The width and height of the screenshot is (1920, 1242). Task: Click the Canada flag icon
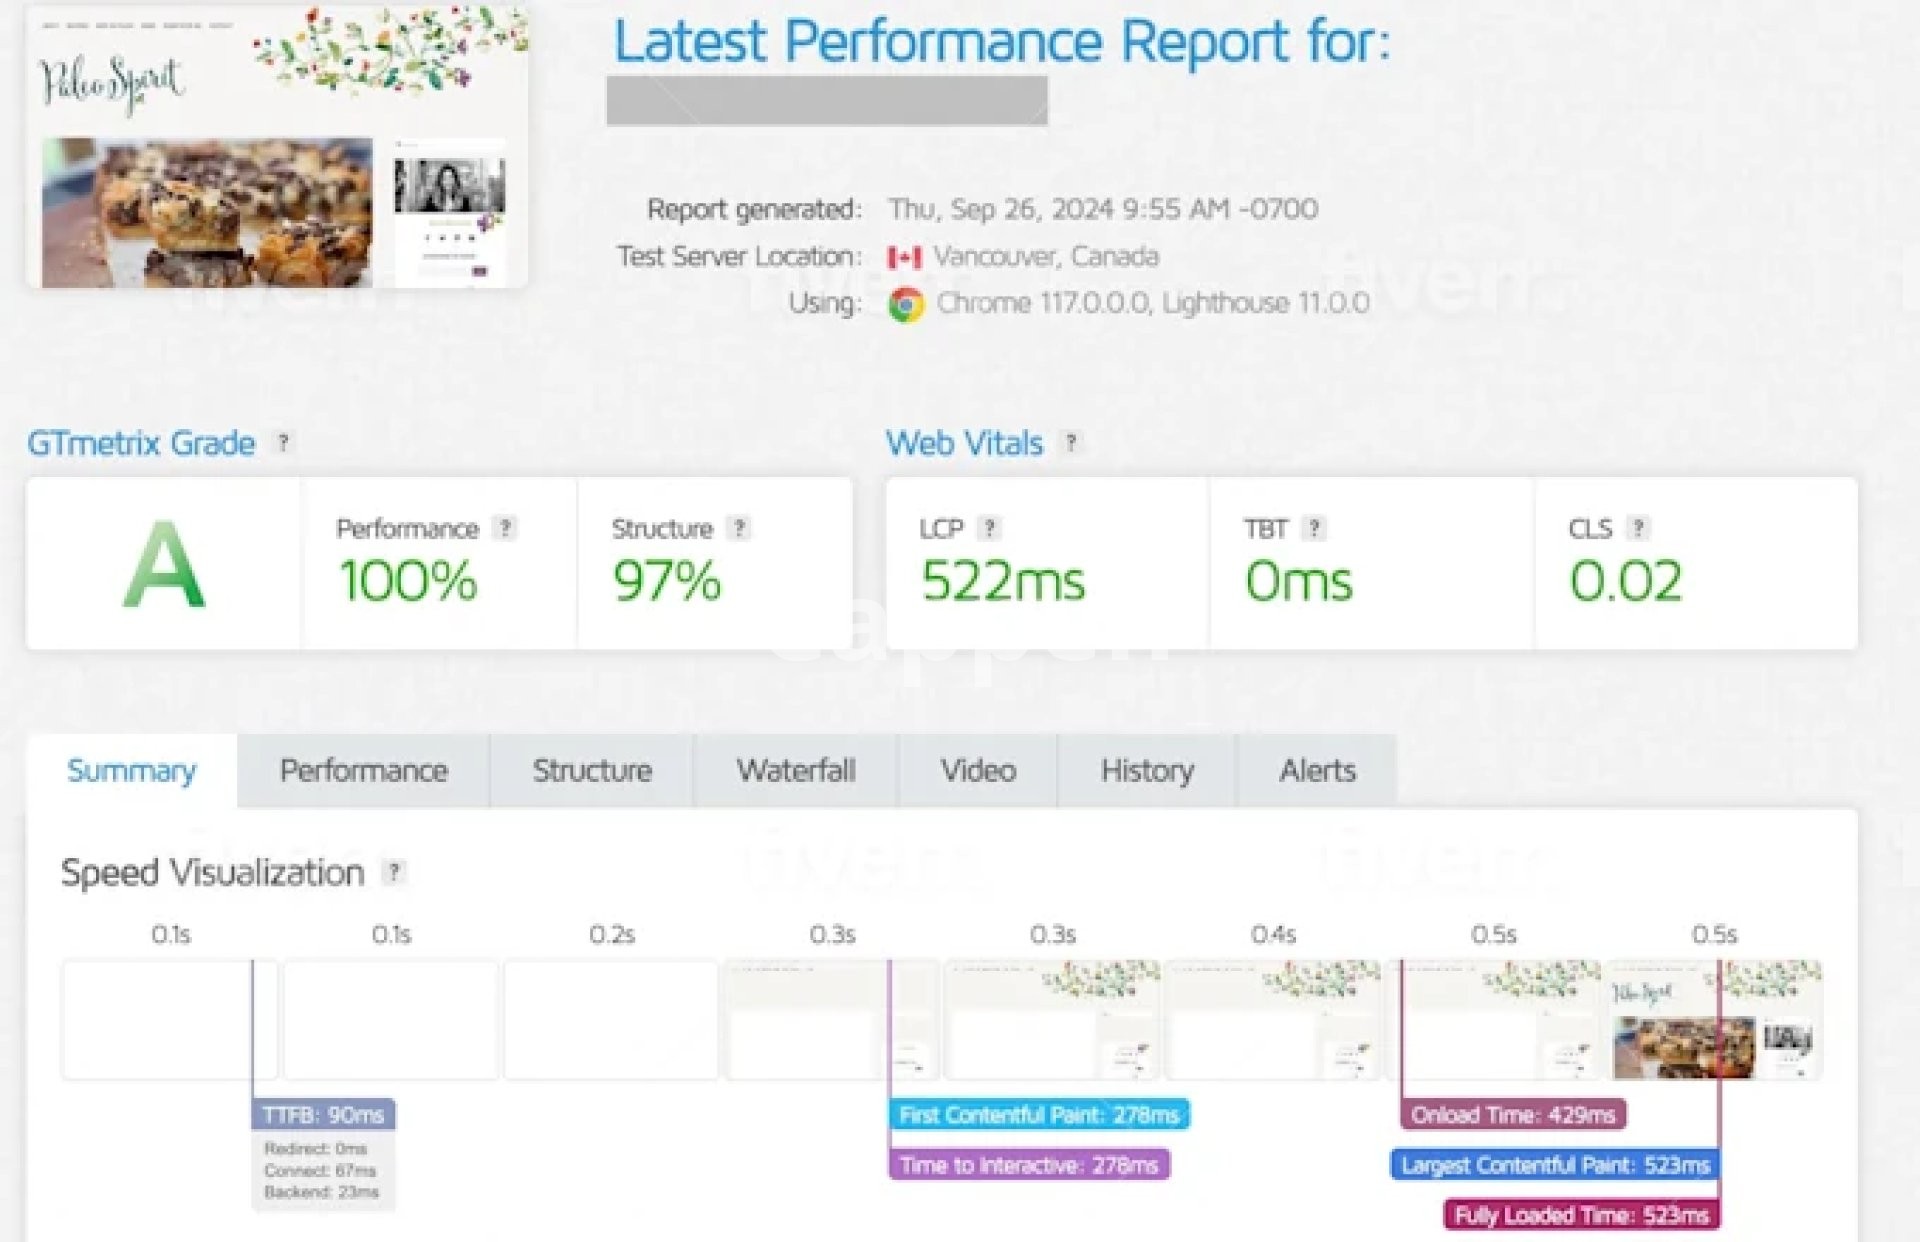point(904,258)
